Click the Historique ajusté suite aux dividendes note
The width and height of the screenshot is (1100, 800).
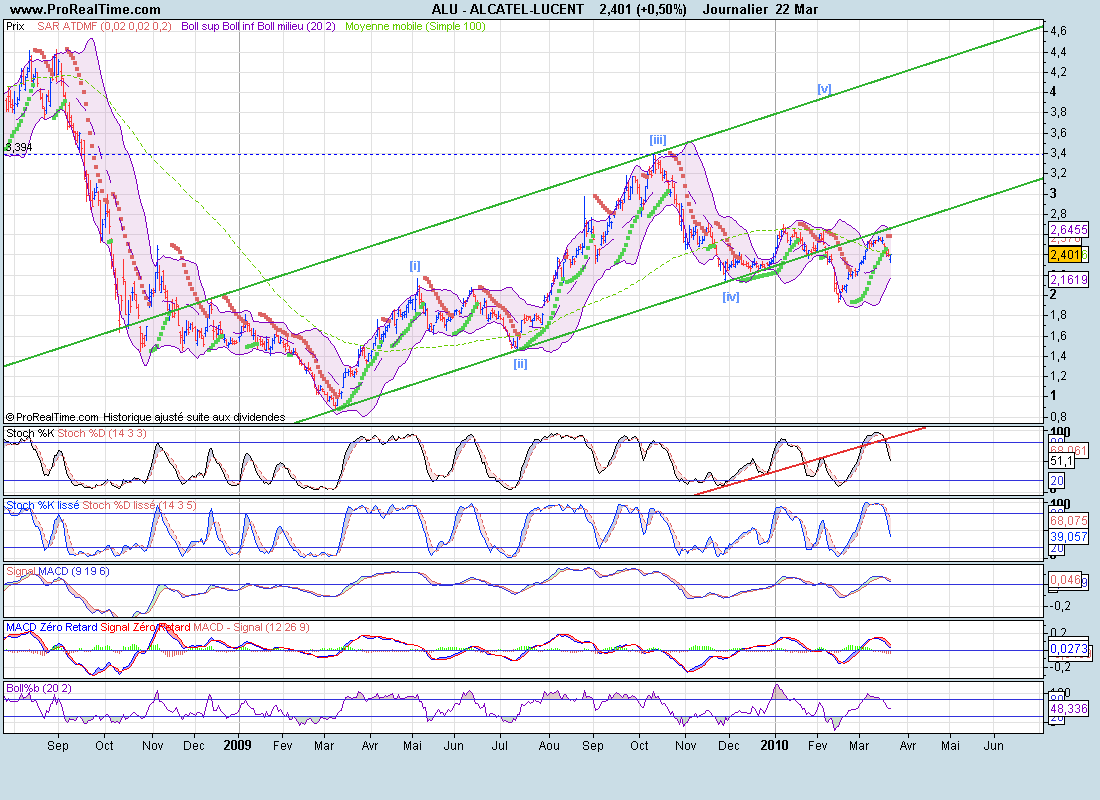pos(194,417)
